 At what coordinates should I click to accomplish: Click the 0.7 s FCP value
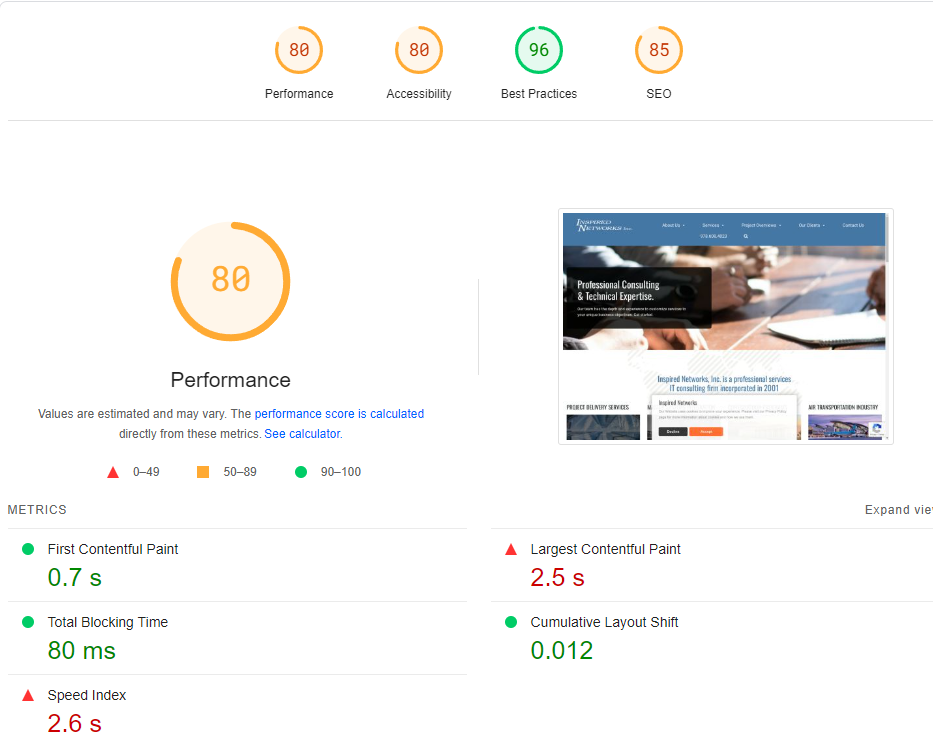[x=74, y=578]
